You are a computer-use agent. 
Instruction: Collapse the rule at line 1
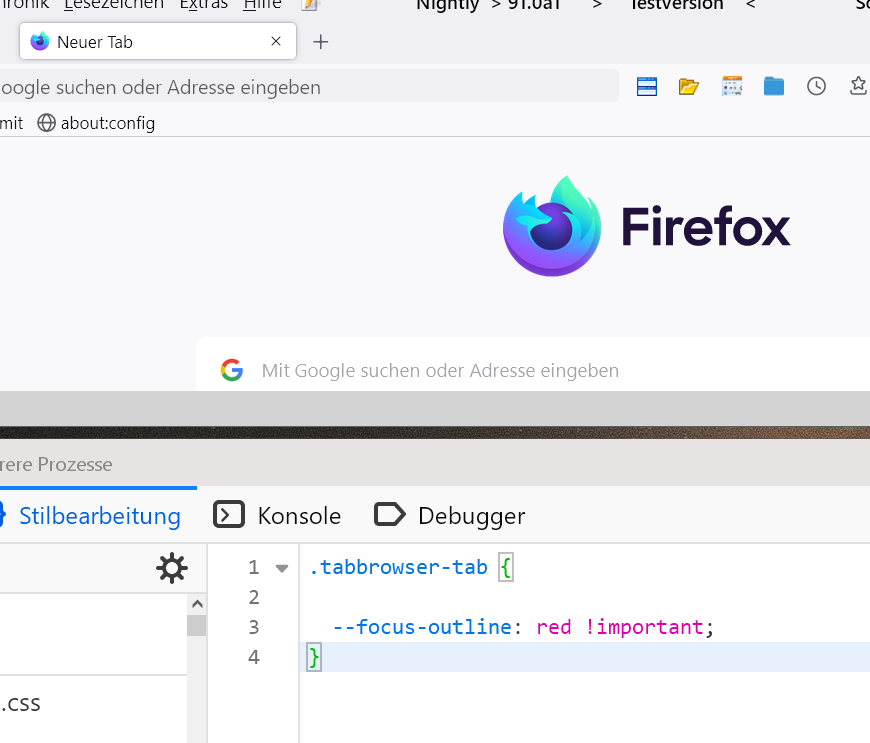pos(282,568)
